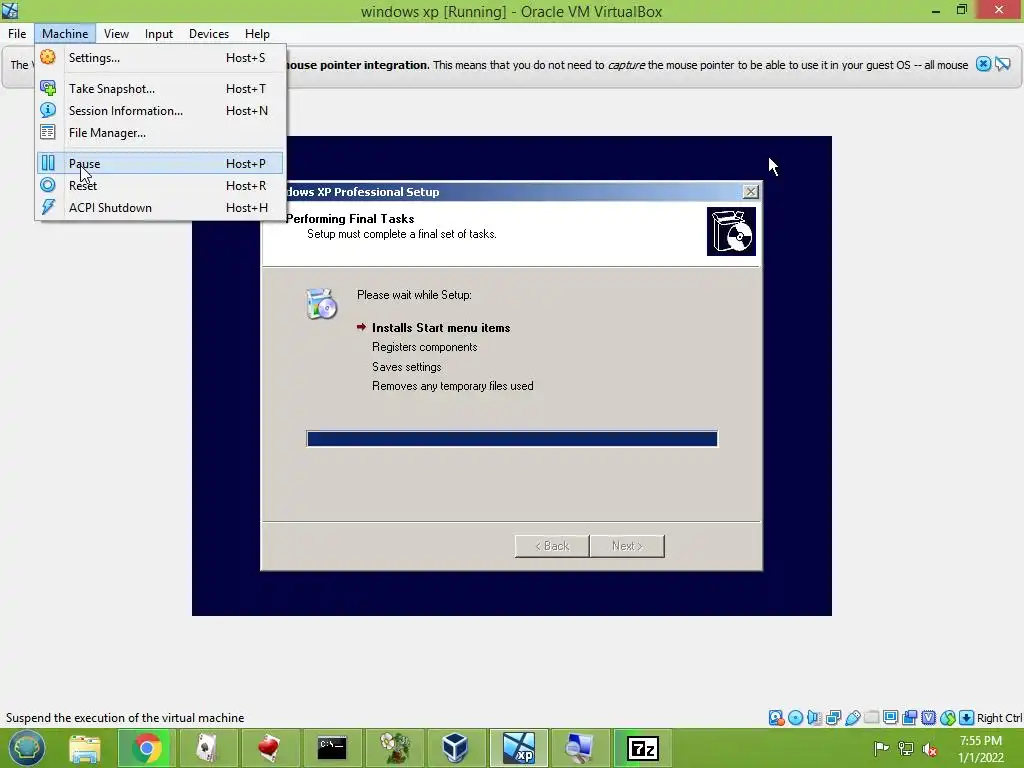
Task: Click recording indicator in status bar
Action: click(x=909, y=718)
